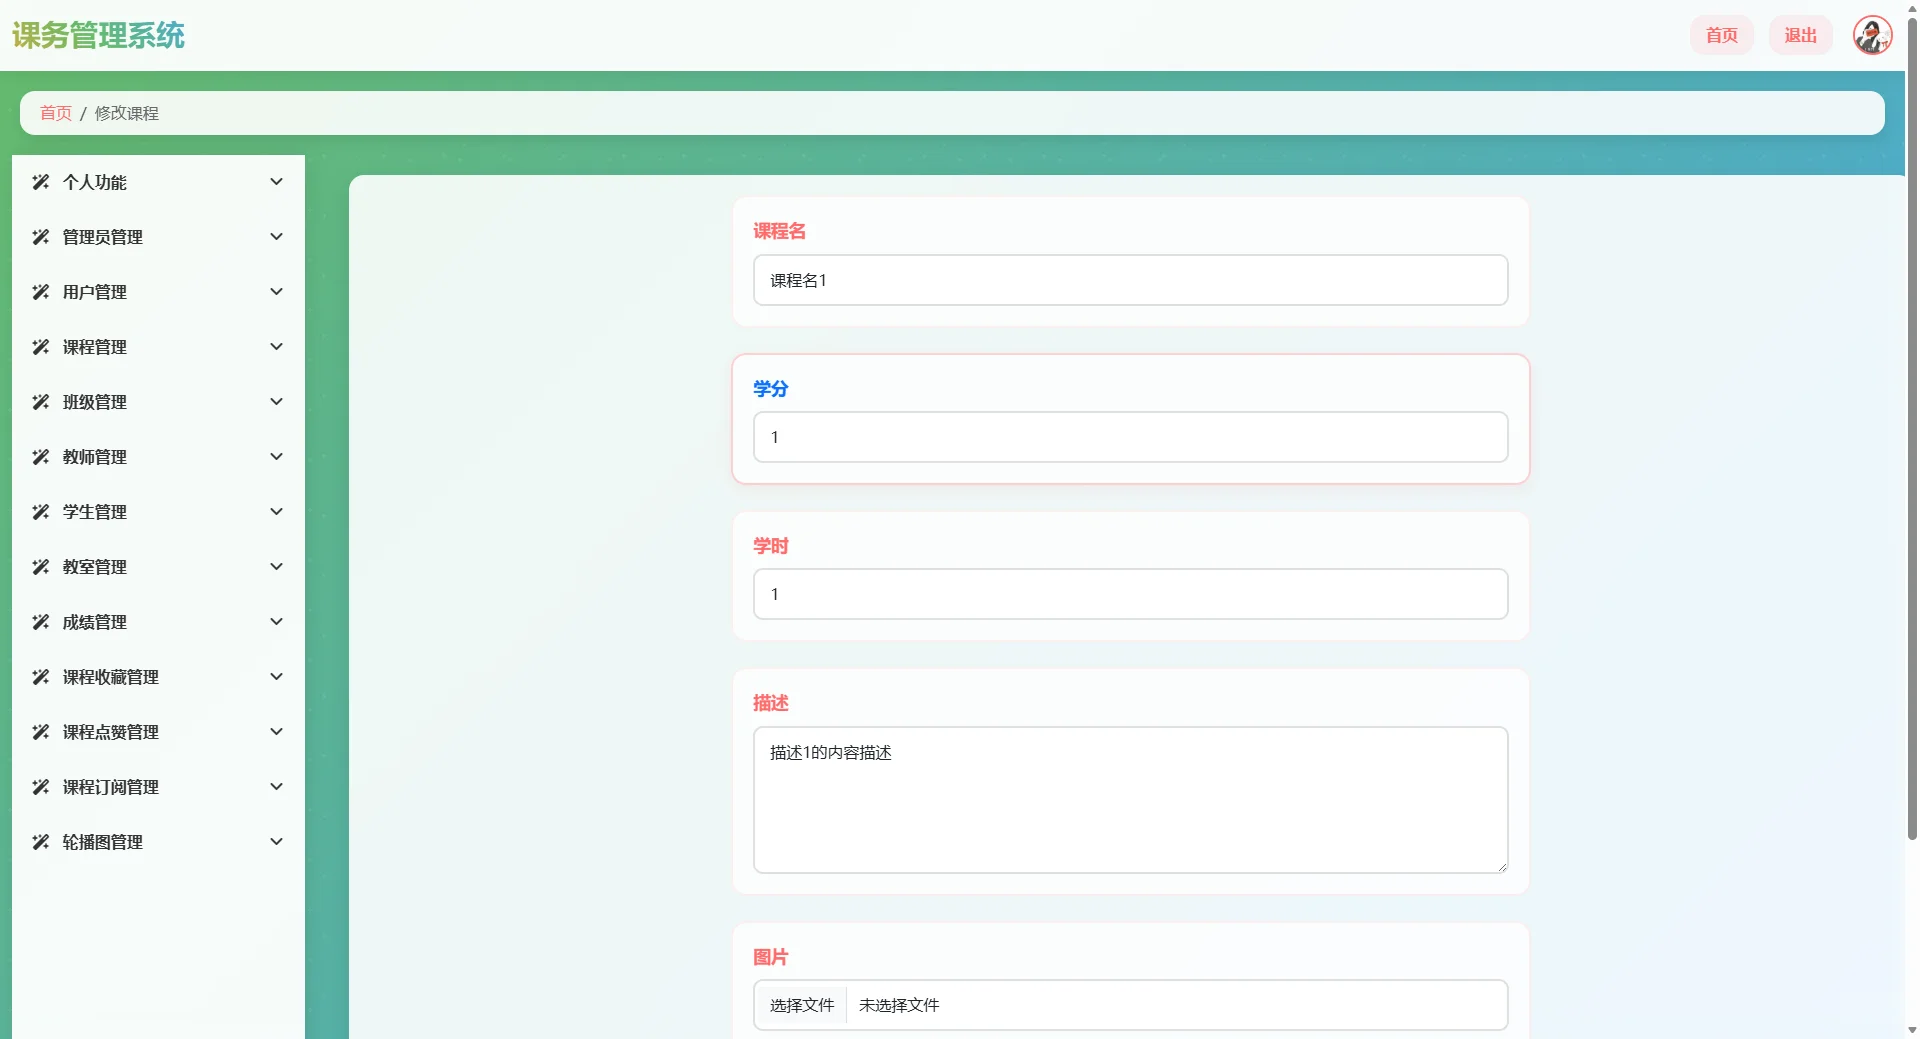This screenshot has width=1920, height=1039.
Task: Expand 课程点赞管理 with its chevron arrow
Action: click(277, 732)
